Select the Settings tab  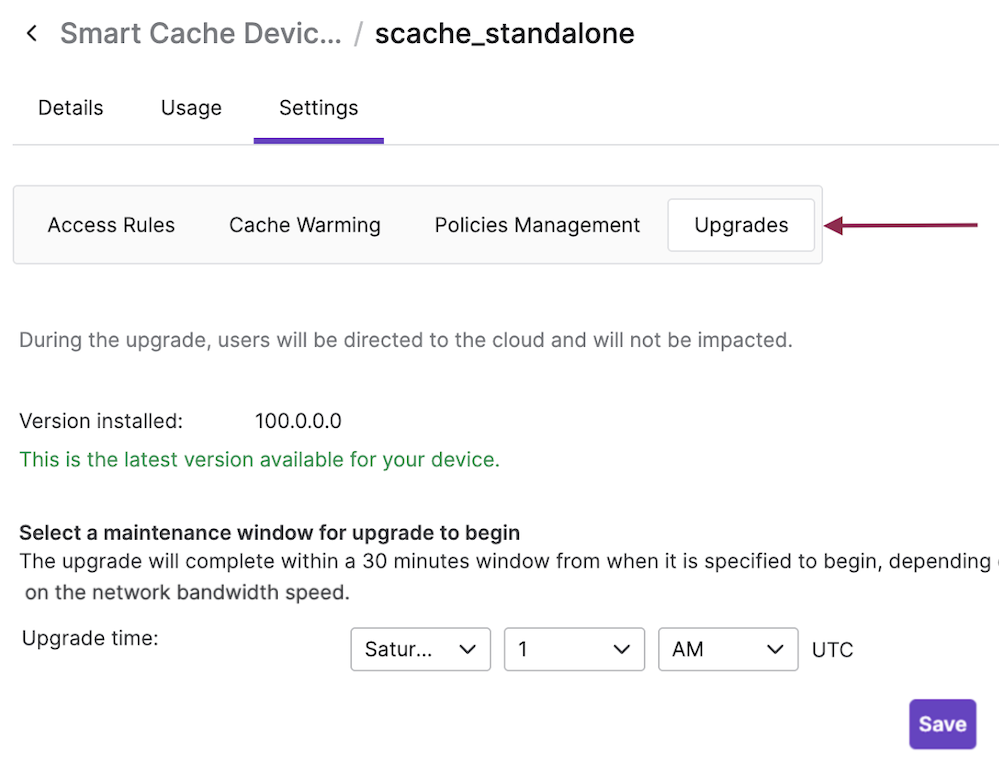(318, 107)
